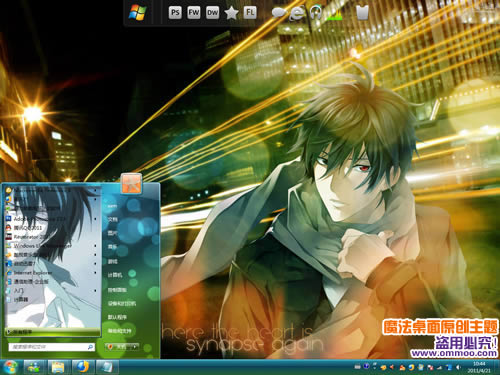Expand the 入门 jump list arrow

pyautogui.click(x=95, y=291)
